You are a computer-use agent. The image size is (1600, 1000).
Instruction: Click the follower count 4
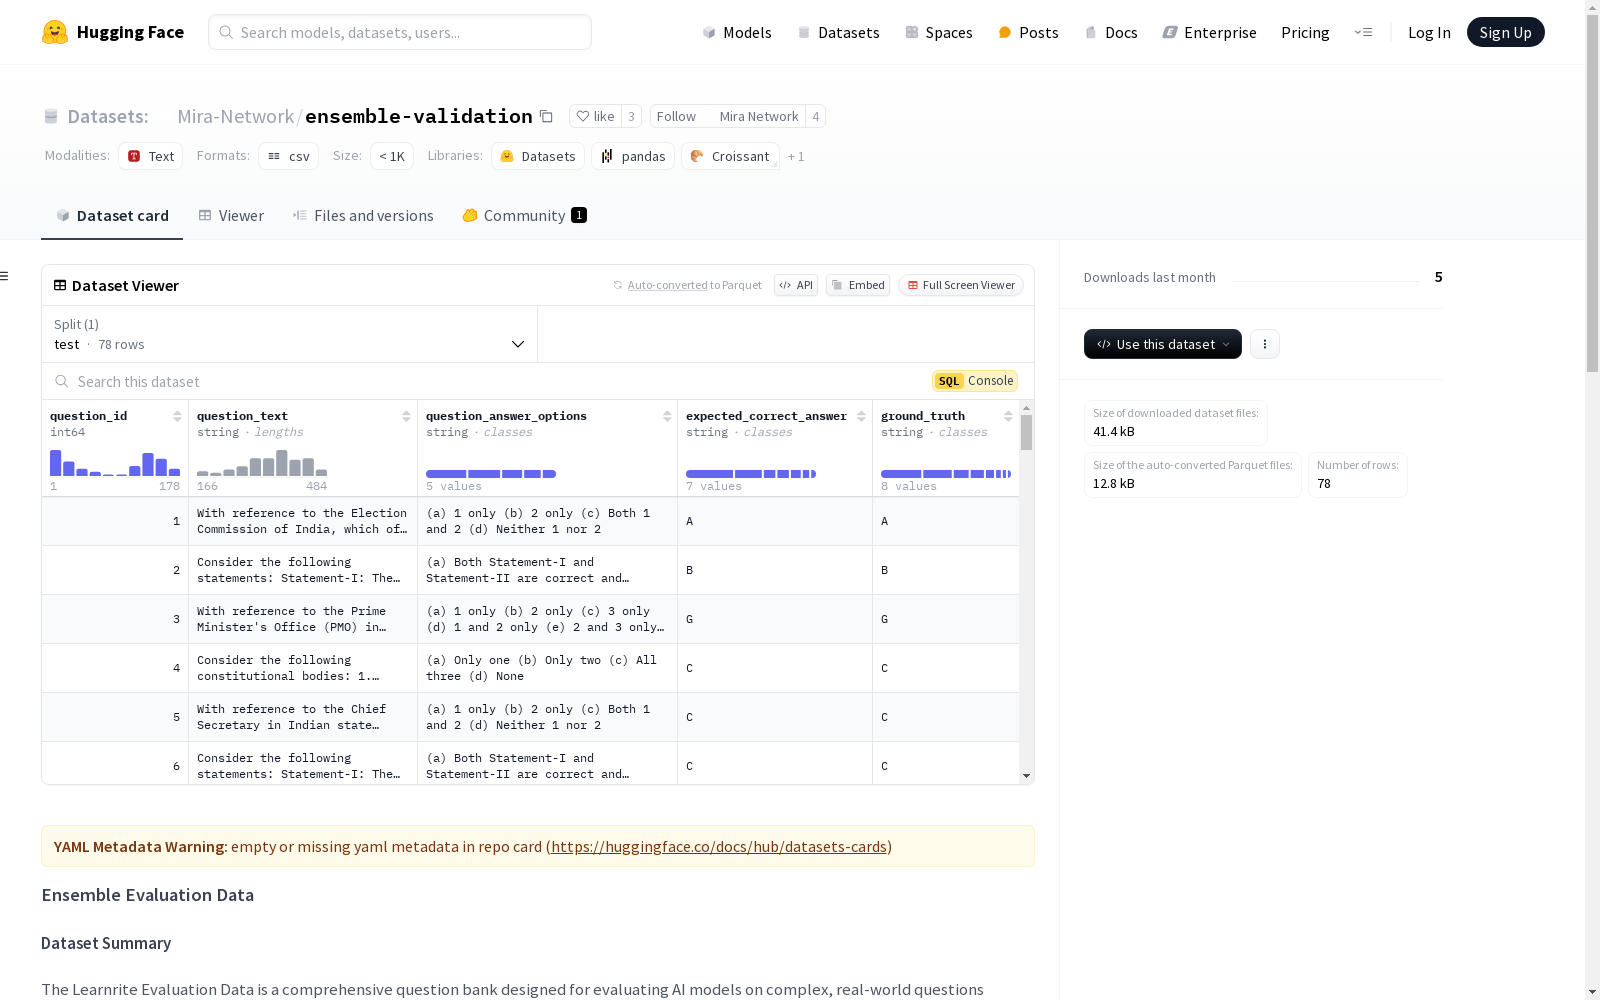[x=816, y=116]
